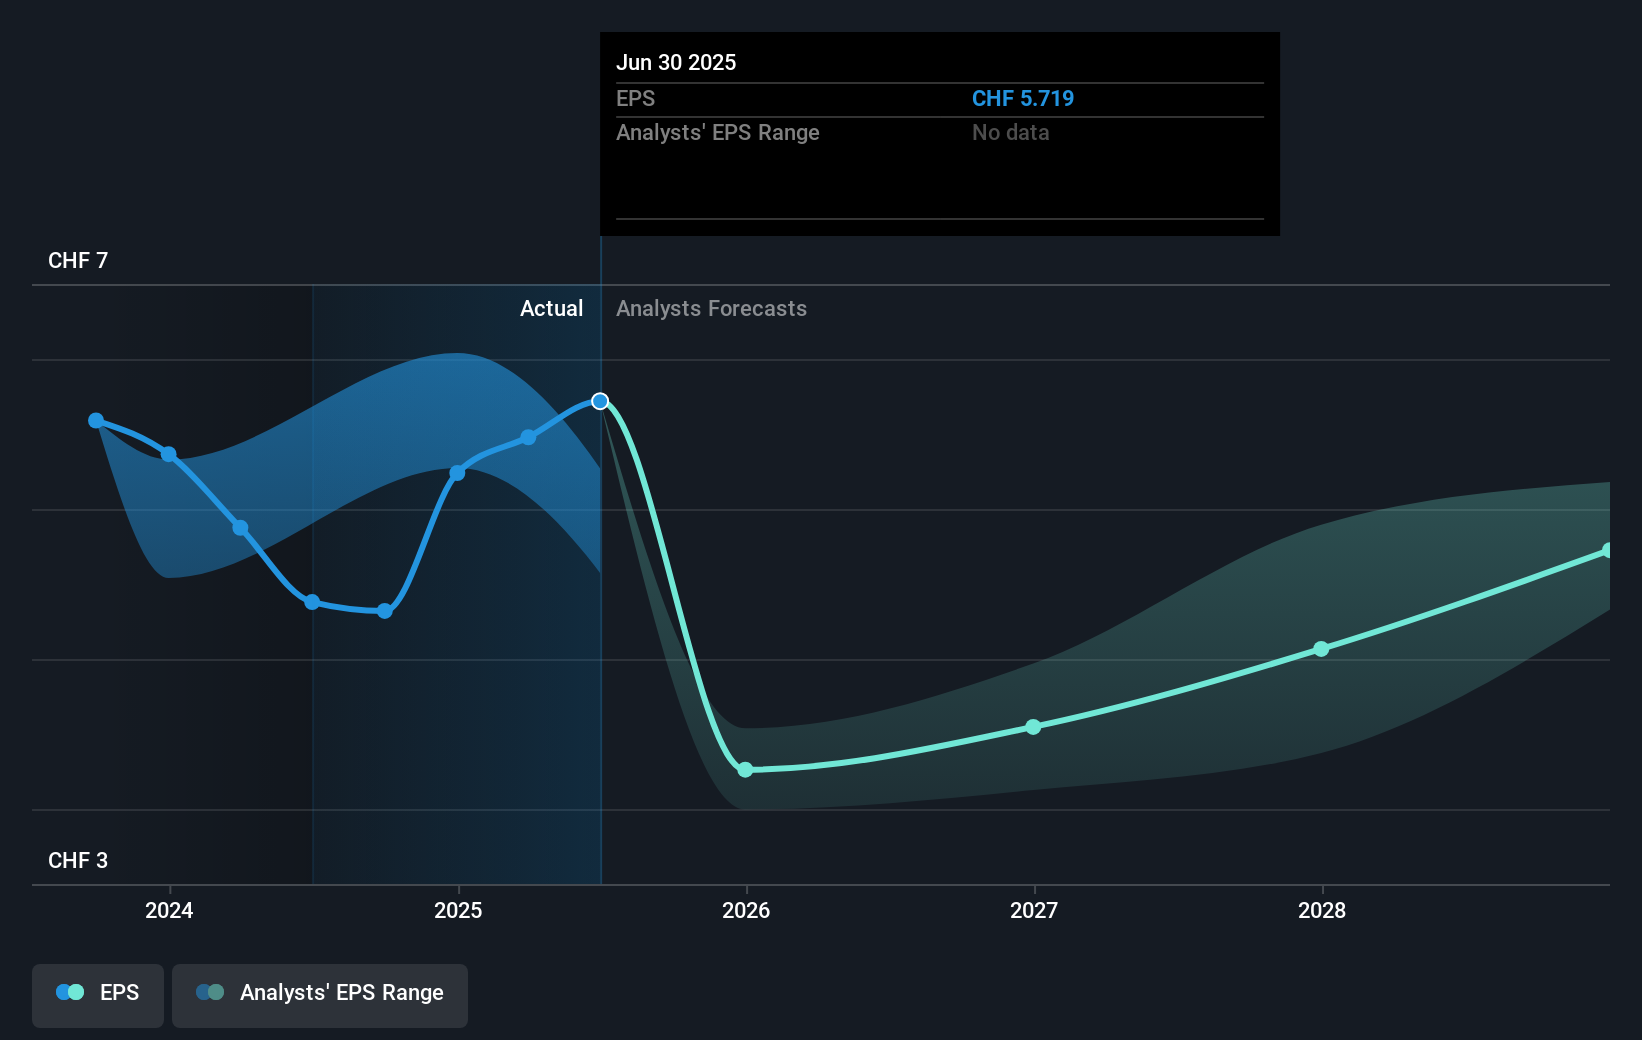The image size is (1642, 1040).
Task: Click the 2024 x-axis label
Action: [x=169, y=910]
